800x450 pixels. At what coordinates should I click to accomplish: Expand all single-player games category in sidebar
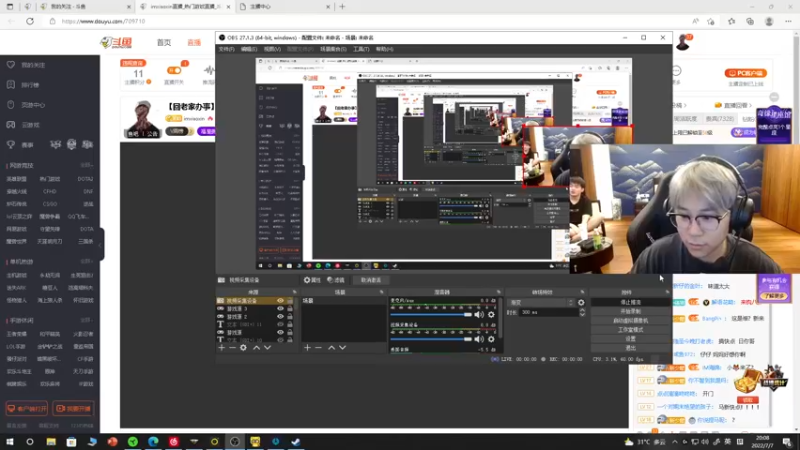pos(86,261)
